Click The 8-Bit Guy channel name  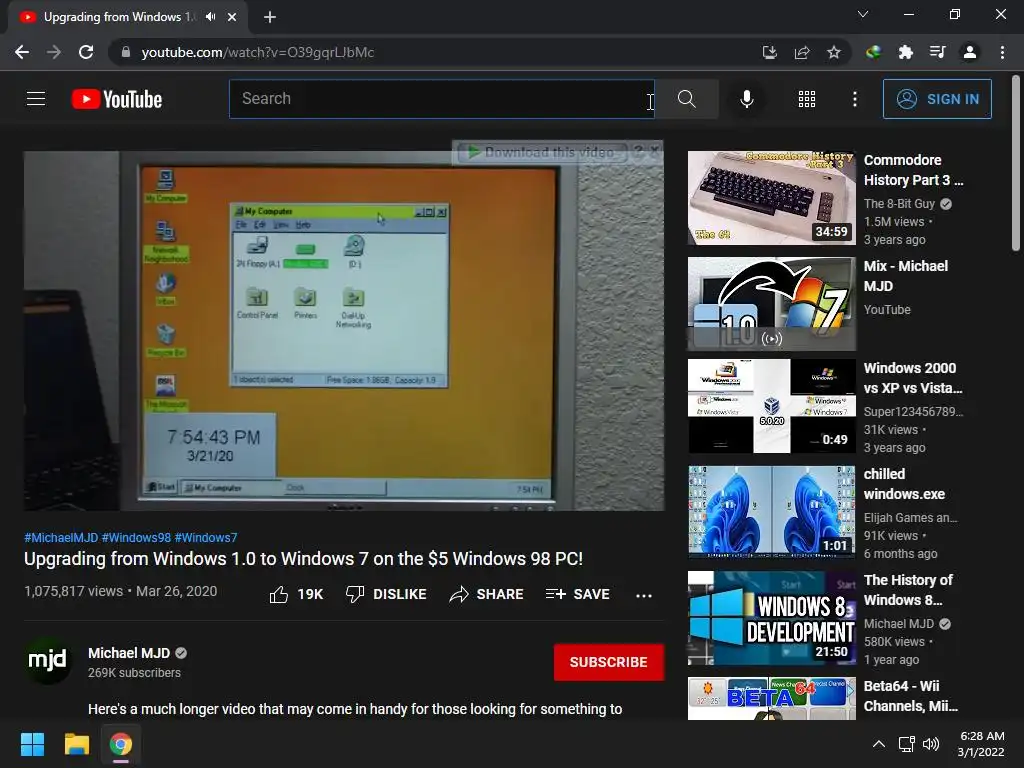tap(899, 204)
